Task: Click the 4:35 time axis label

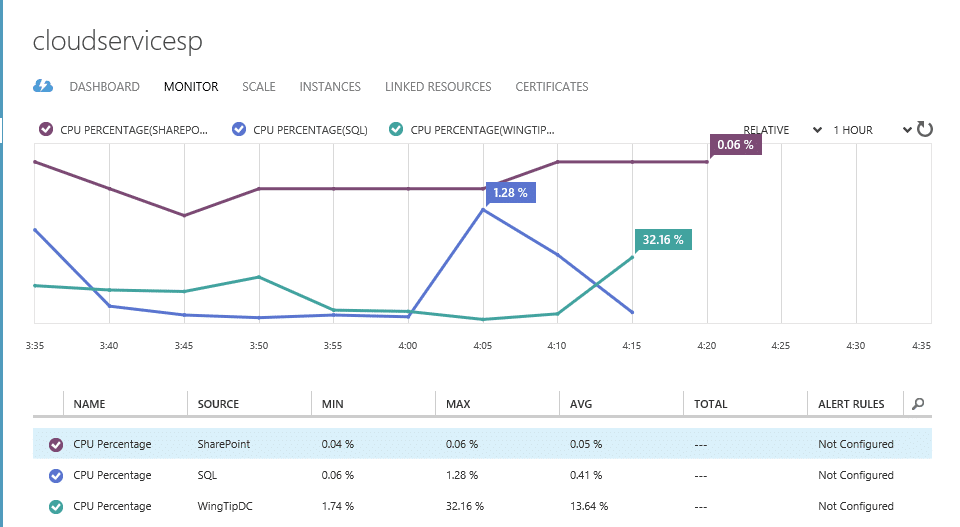Action: point(921,346)
